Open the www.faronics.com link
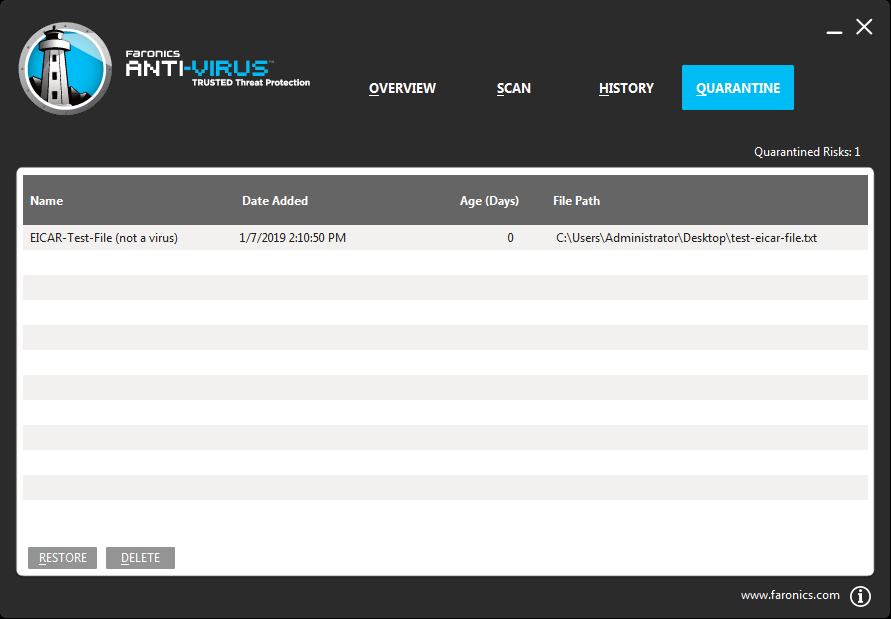891x619 pixels. (790, 595)
